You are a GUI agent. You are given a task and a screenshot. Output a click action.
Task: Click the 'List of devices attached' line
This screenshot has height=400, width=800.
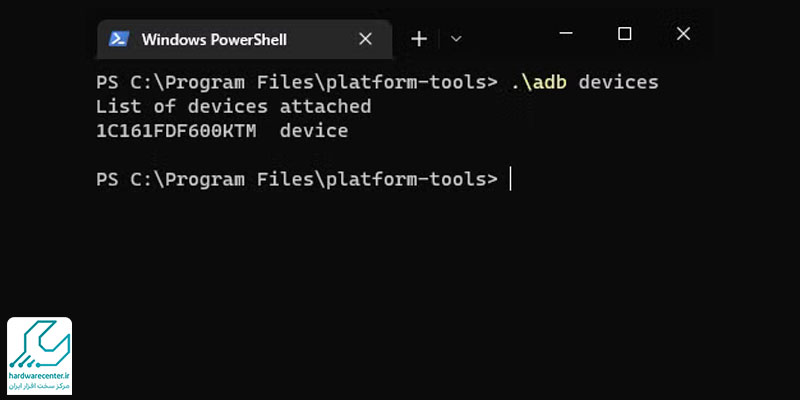pyautogui.click(x=233, y=106)
